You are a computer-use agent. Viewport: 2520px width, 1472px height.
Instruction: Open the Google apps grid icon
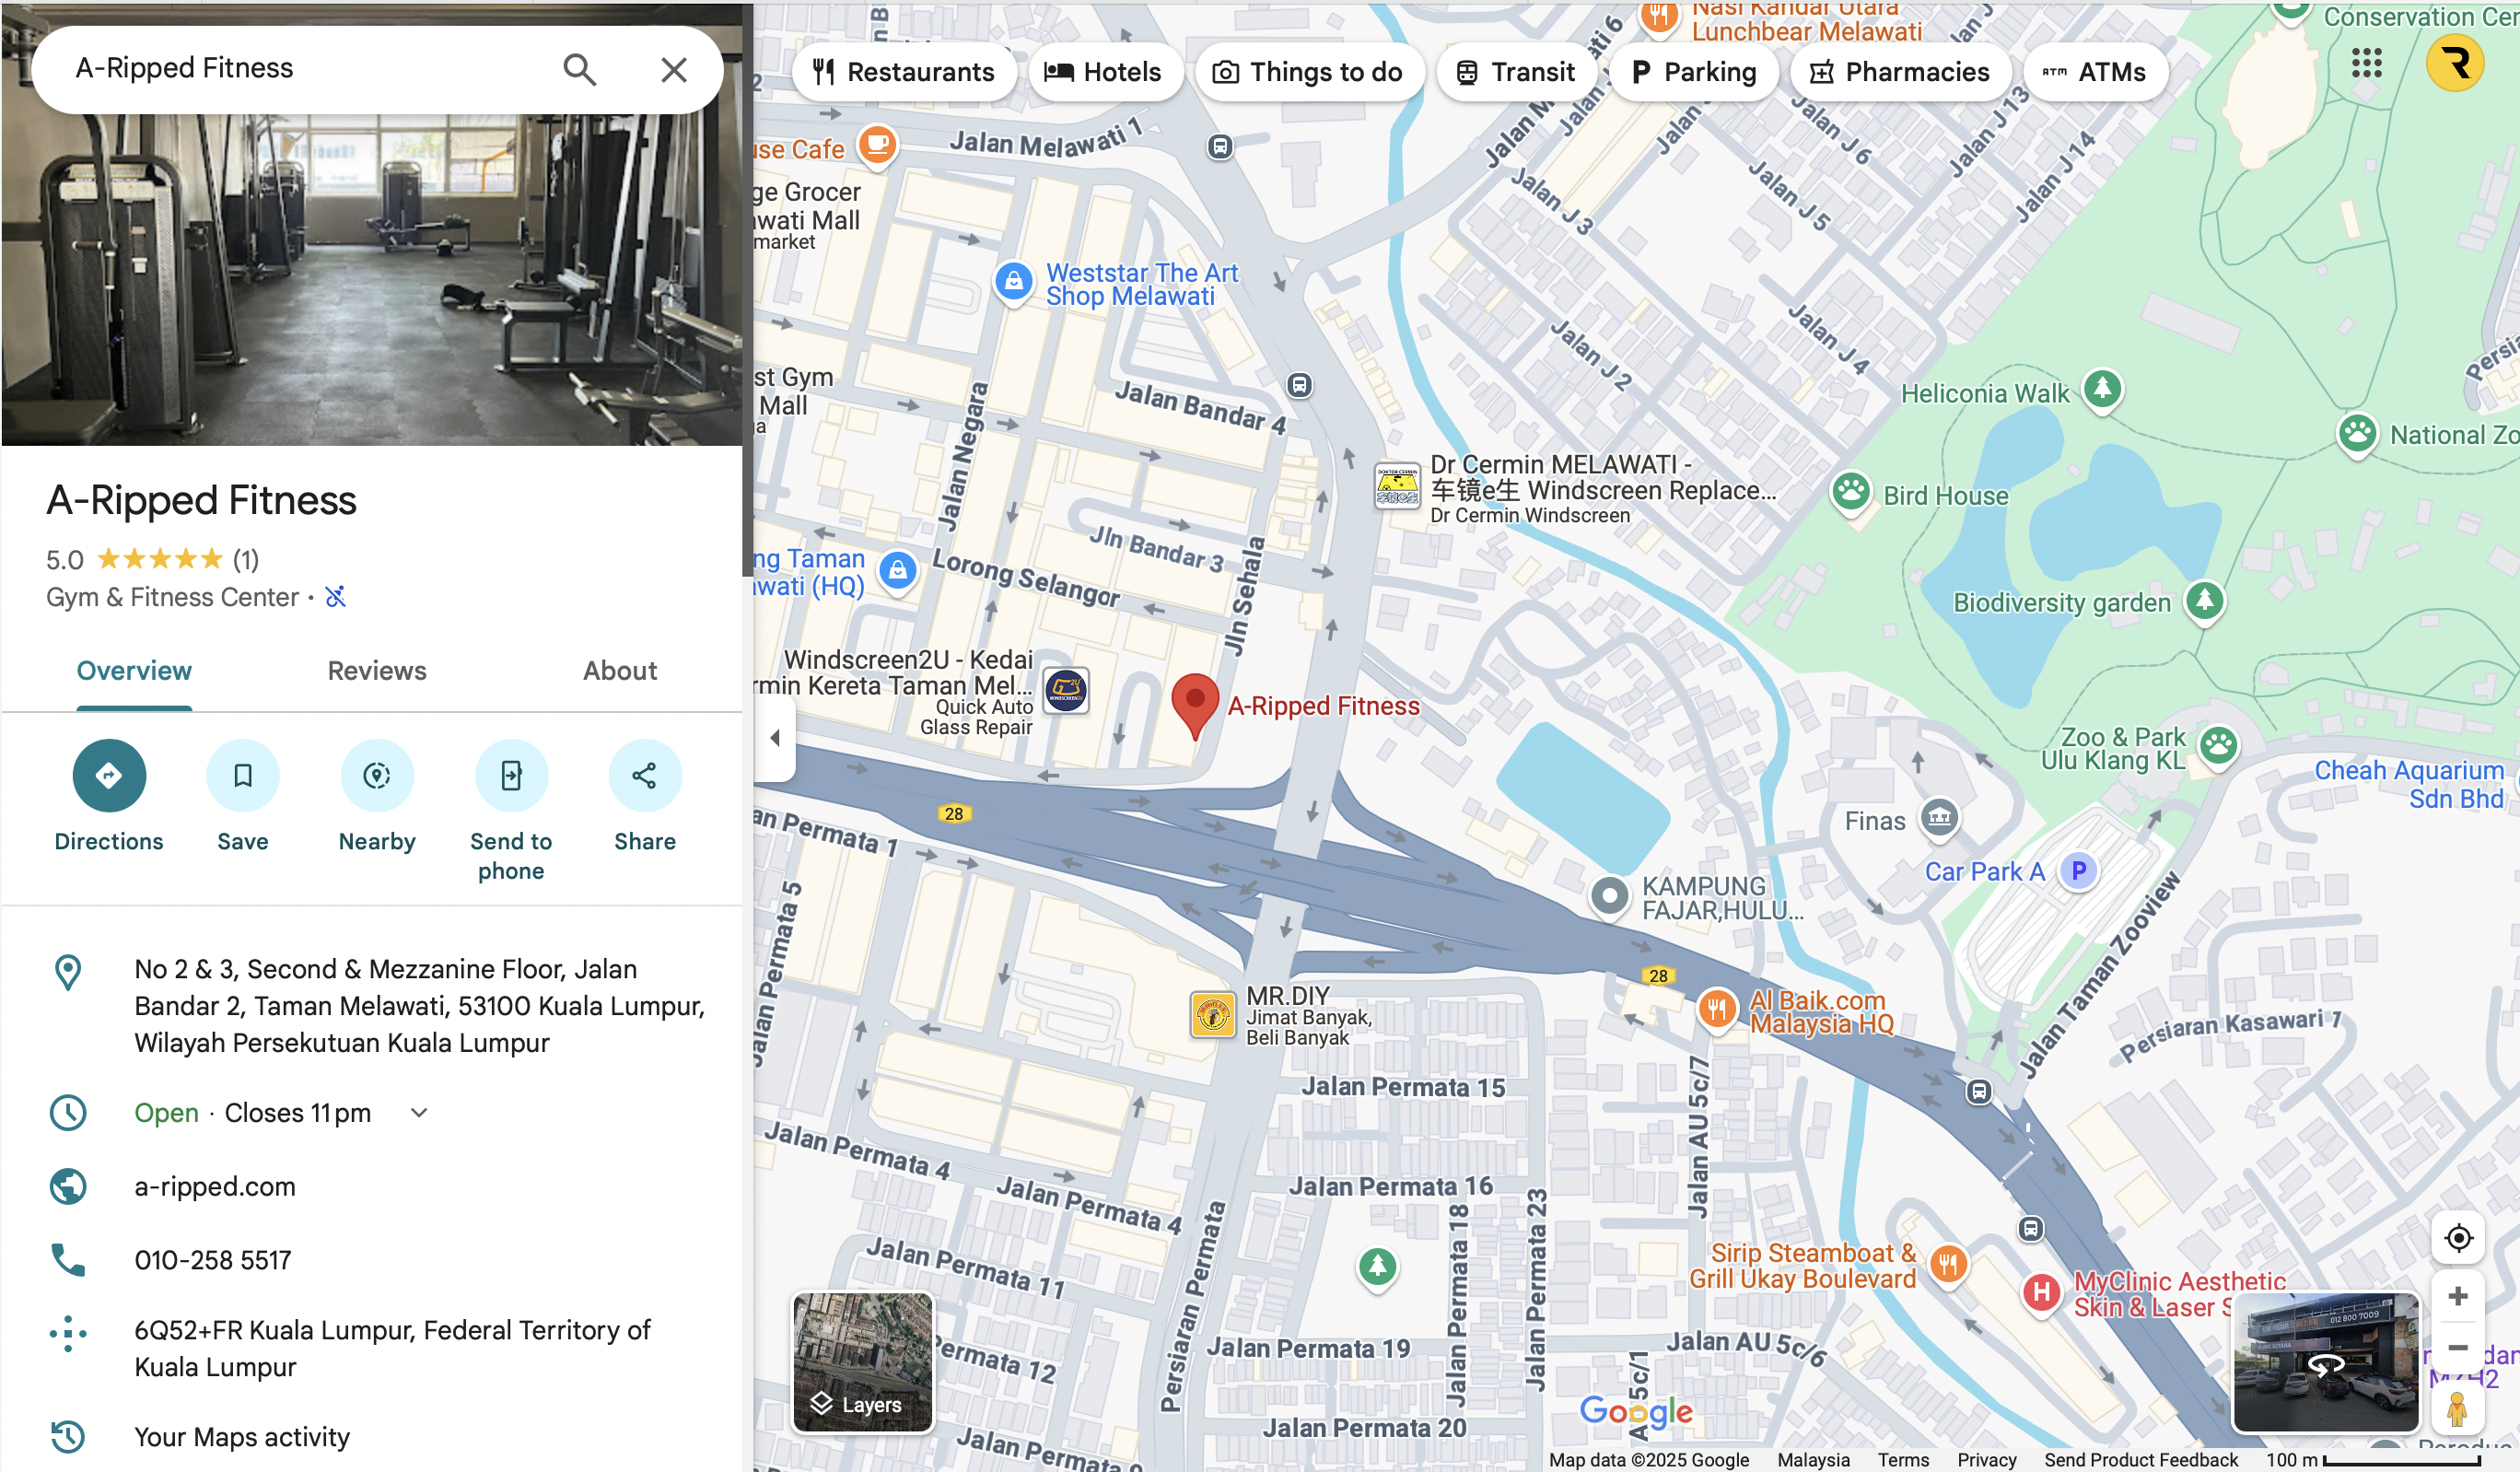tap(2366, 63)
